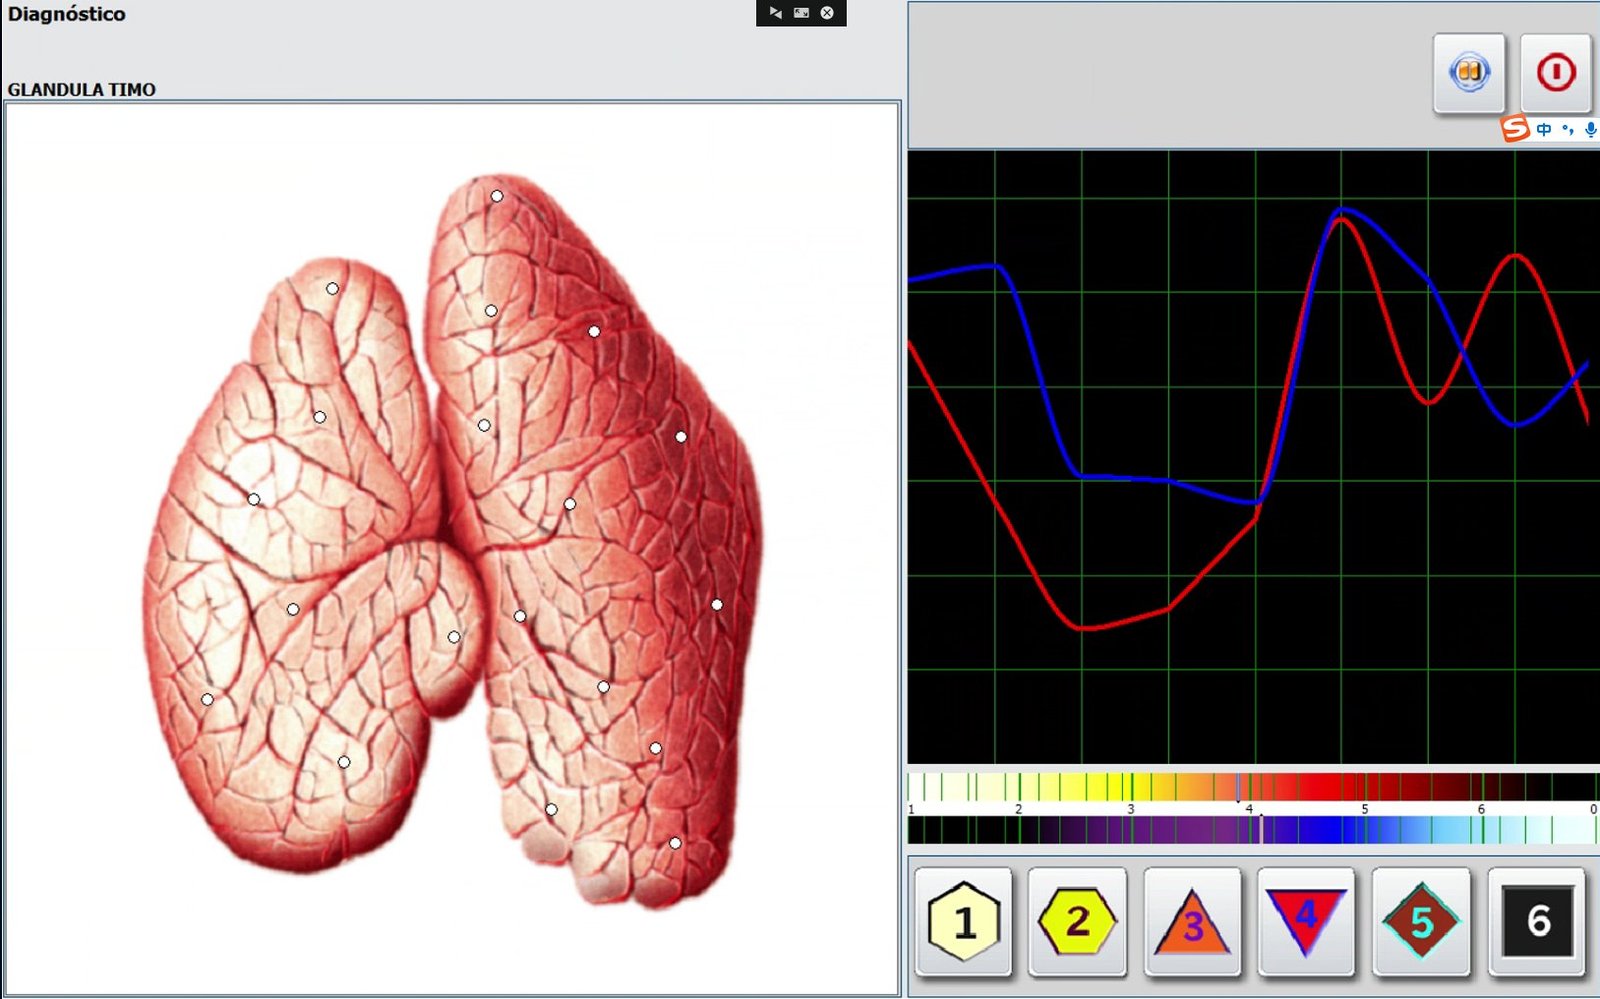Click the pale hexagon level 1 button
1600x999 pixels.
tap(963, 922)
